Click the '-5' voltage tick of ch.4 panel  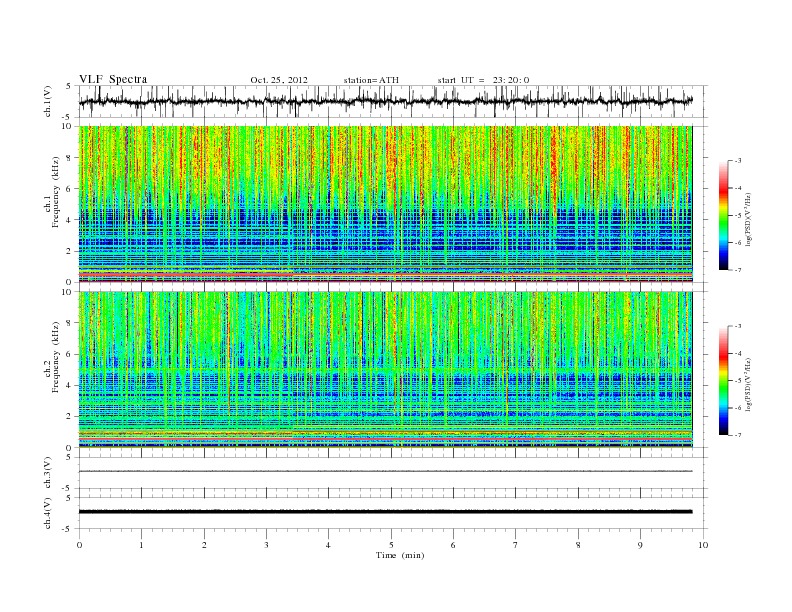(68, 529)
